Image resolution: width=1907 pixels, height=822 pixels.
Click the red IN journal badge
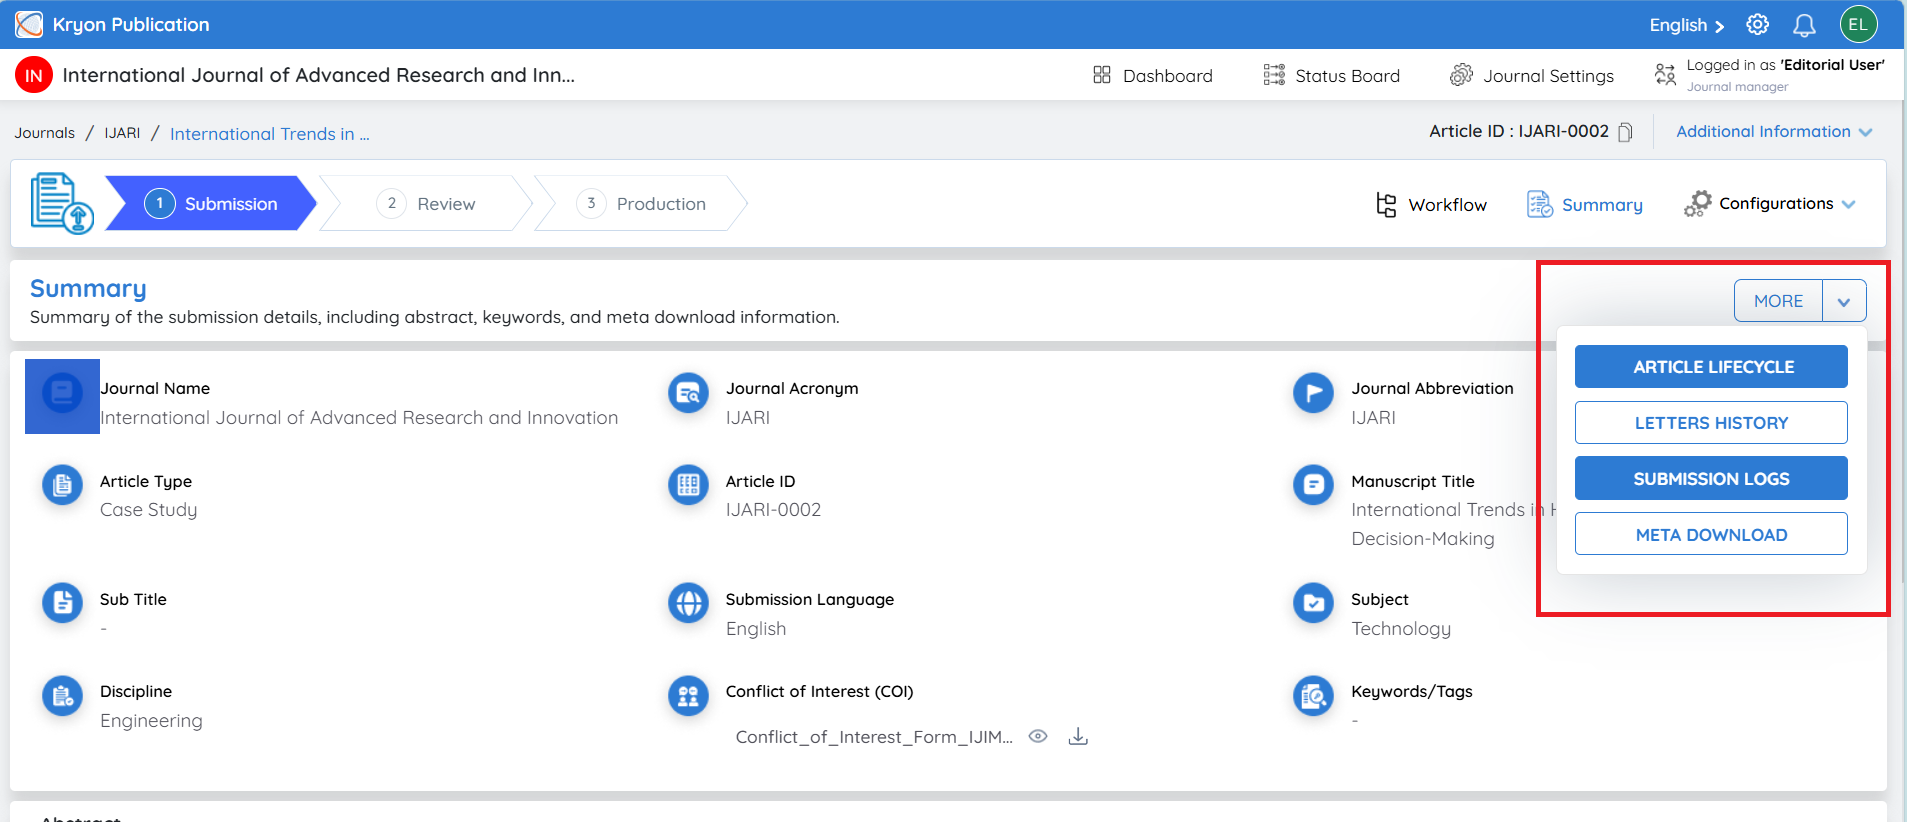pyautogui.click(x=34, y=75)
